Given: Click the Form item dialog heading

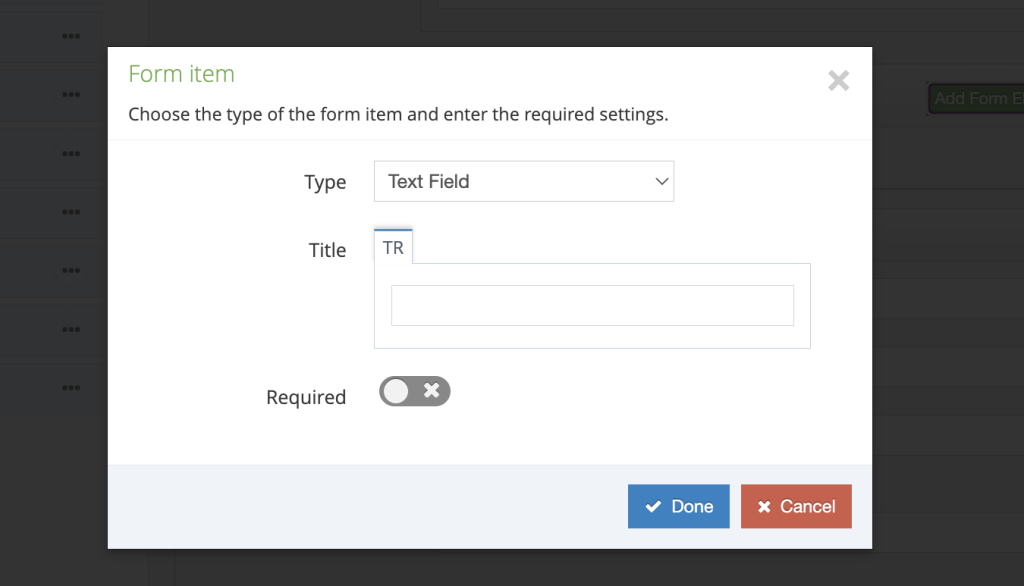Looking at the screenshot, I should [x=181, y=73].
